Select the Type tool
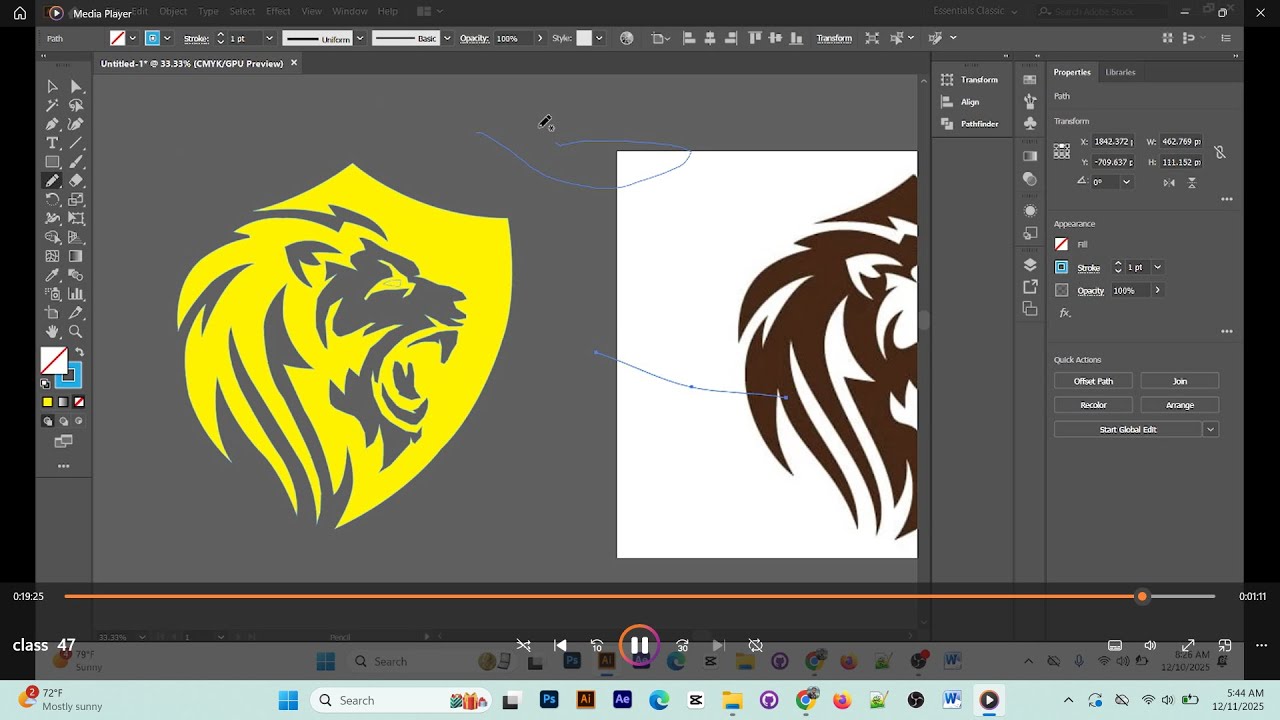This screenshot has width=1280, height=720. coord(52,143)
